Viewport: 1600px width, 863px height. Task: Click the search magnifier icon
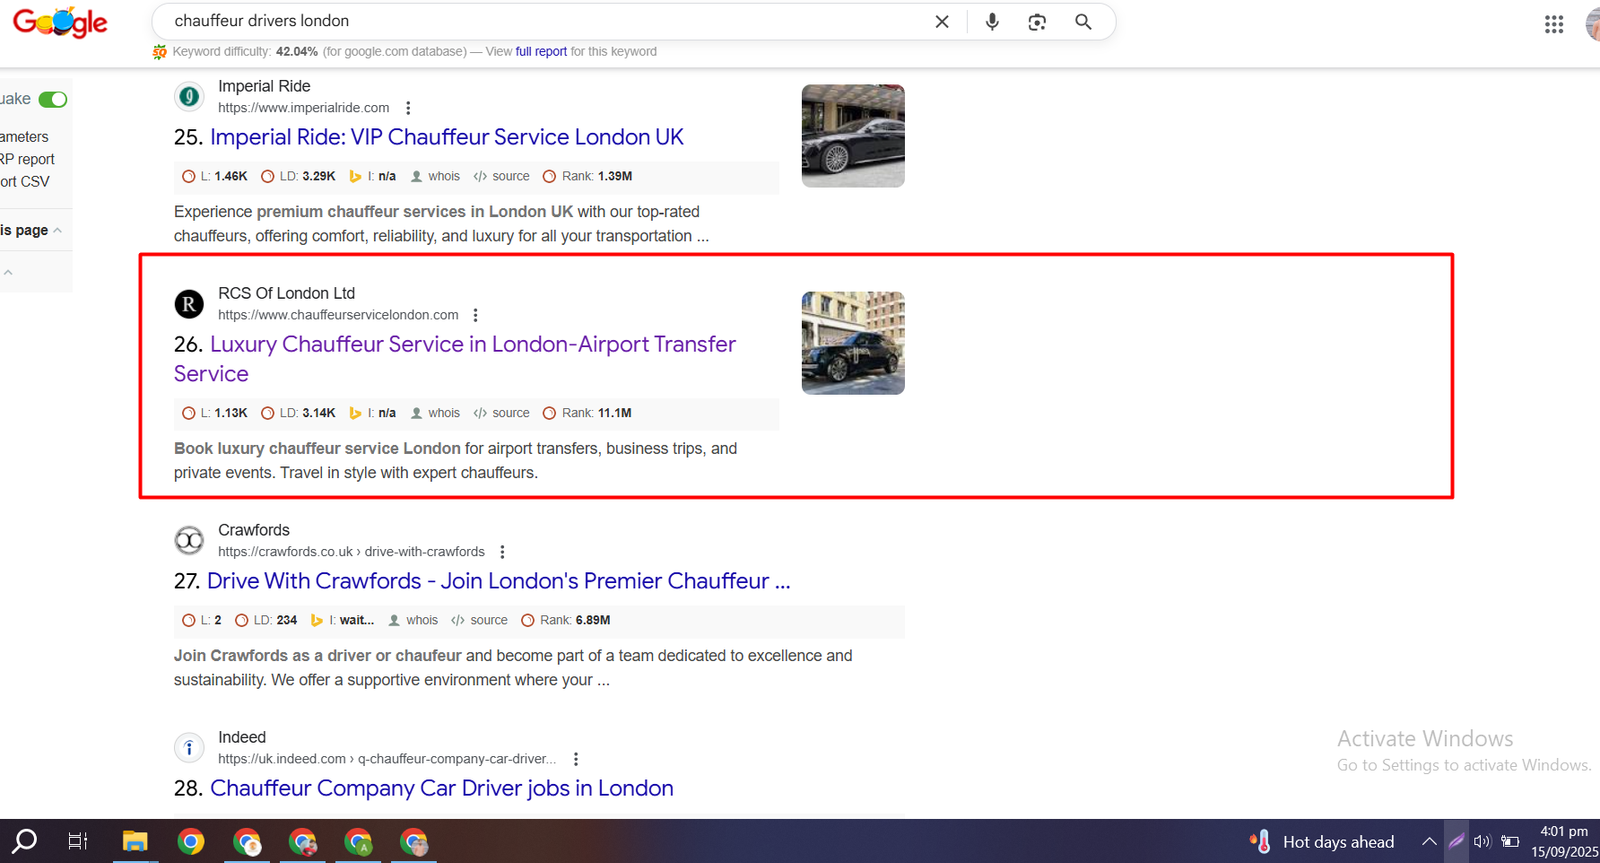(1083, 21)
